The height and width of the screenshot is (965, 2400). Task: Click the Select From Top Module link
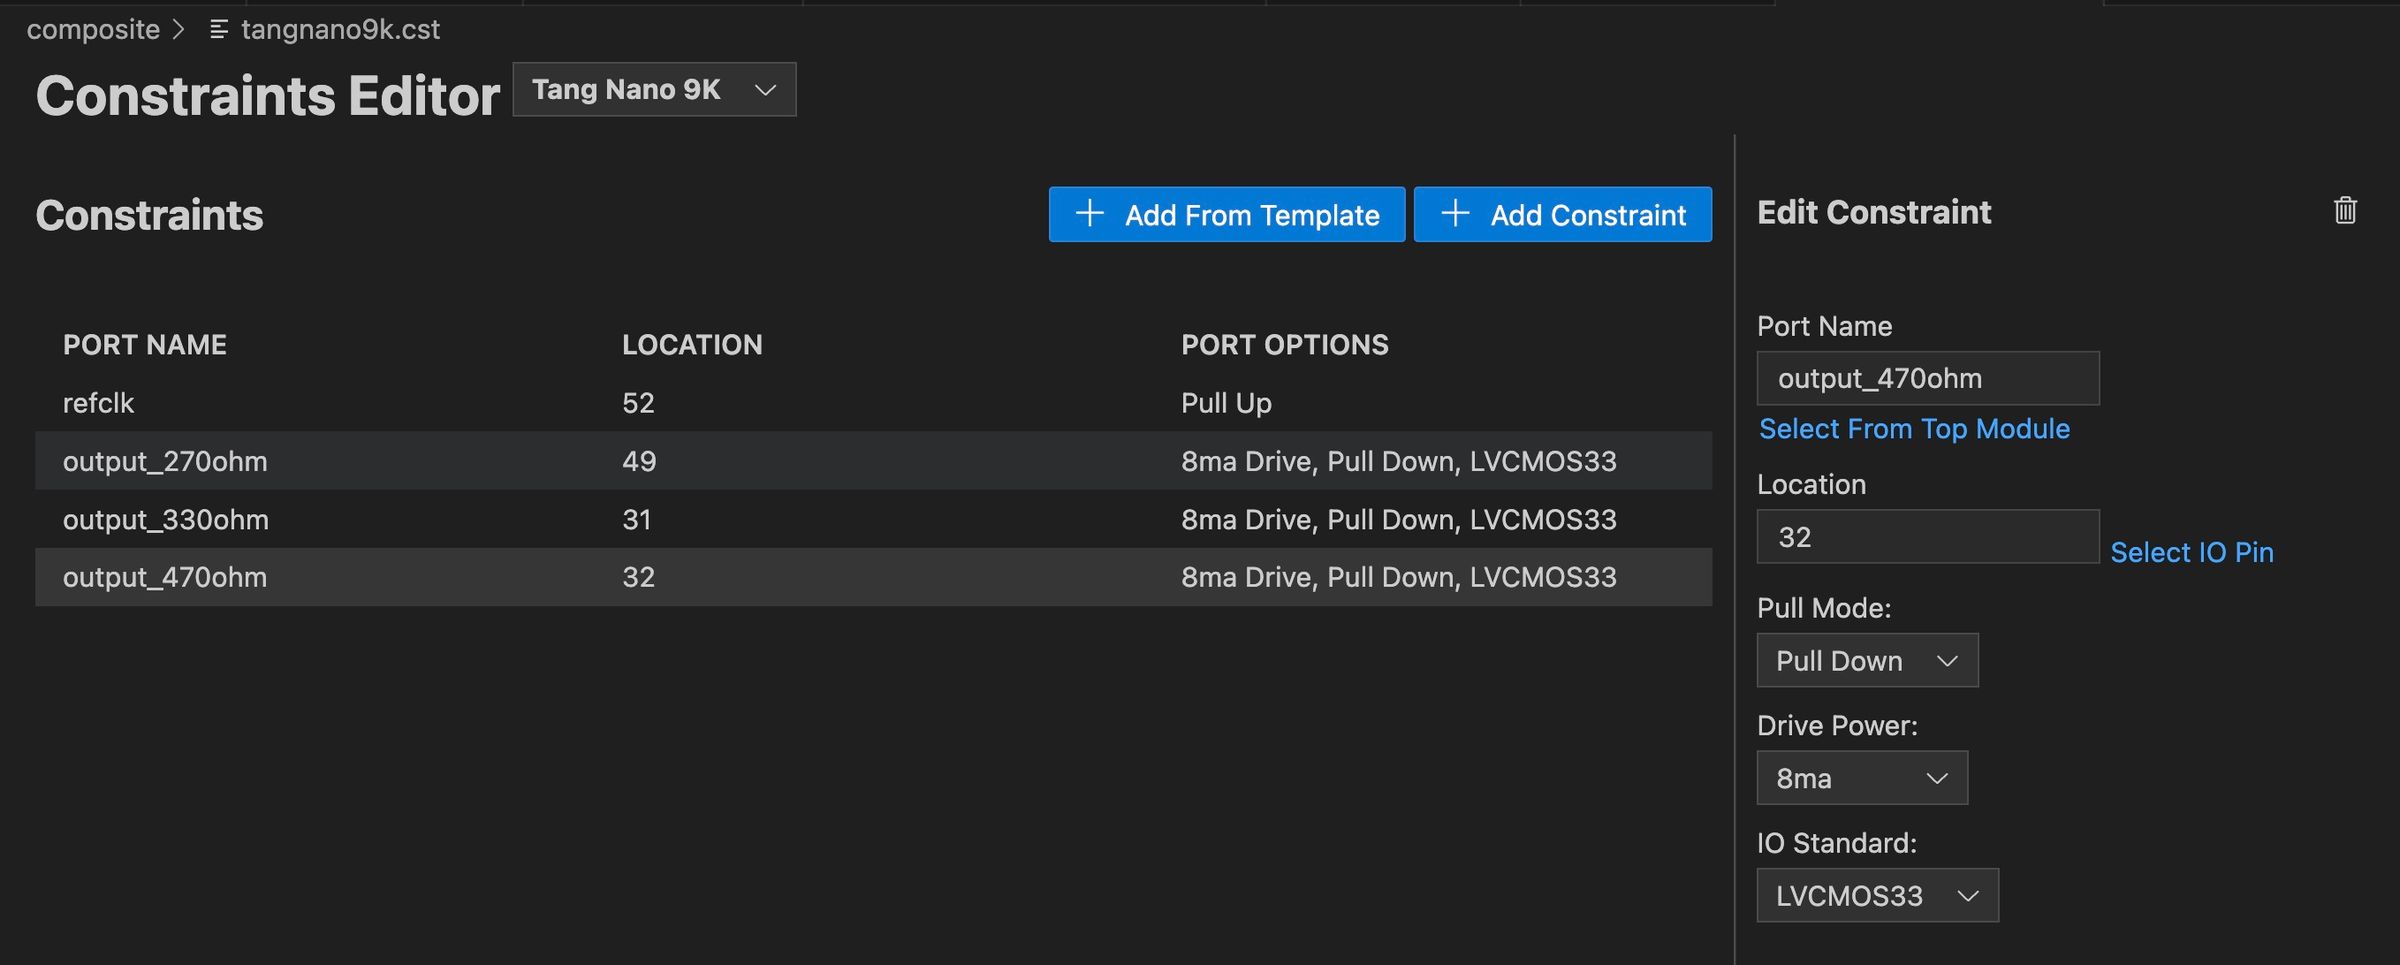(x=1913, y=429)
